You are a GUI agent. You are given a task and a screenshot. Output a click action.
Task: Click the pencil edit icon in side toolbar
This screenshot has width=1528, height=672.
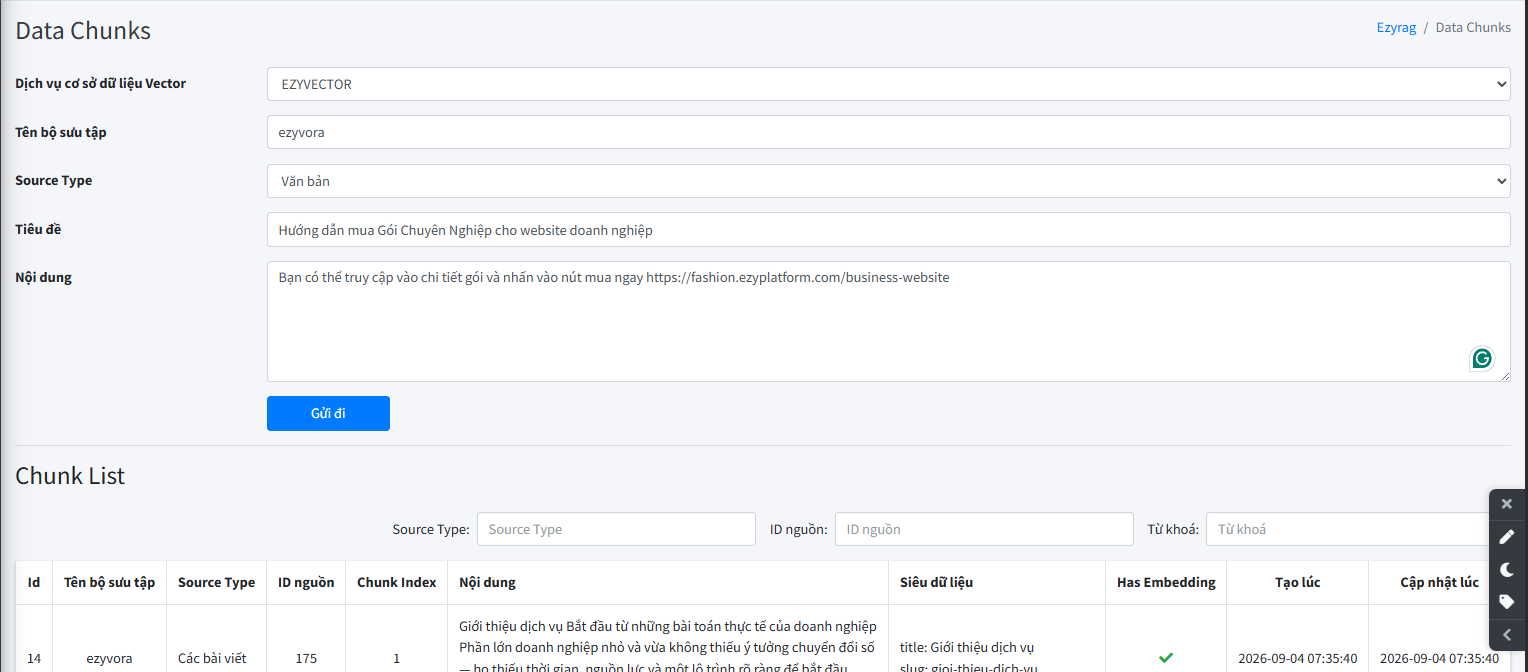click(1507, 537)
